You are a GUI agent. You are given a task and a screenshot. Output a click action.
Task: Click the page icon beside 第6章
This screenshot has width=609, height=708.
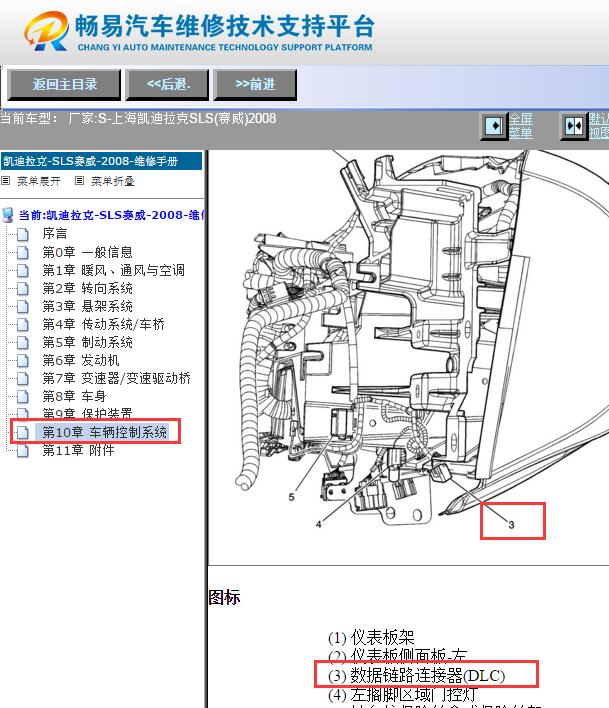(23, 361)
